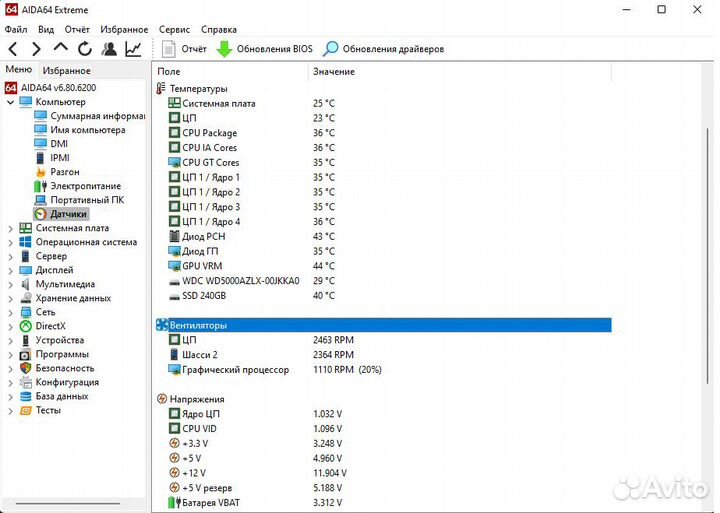The width and height of the screenshot is (720, 513).
Task: Collapse the Компьютер tree node
Action: 11,102
